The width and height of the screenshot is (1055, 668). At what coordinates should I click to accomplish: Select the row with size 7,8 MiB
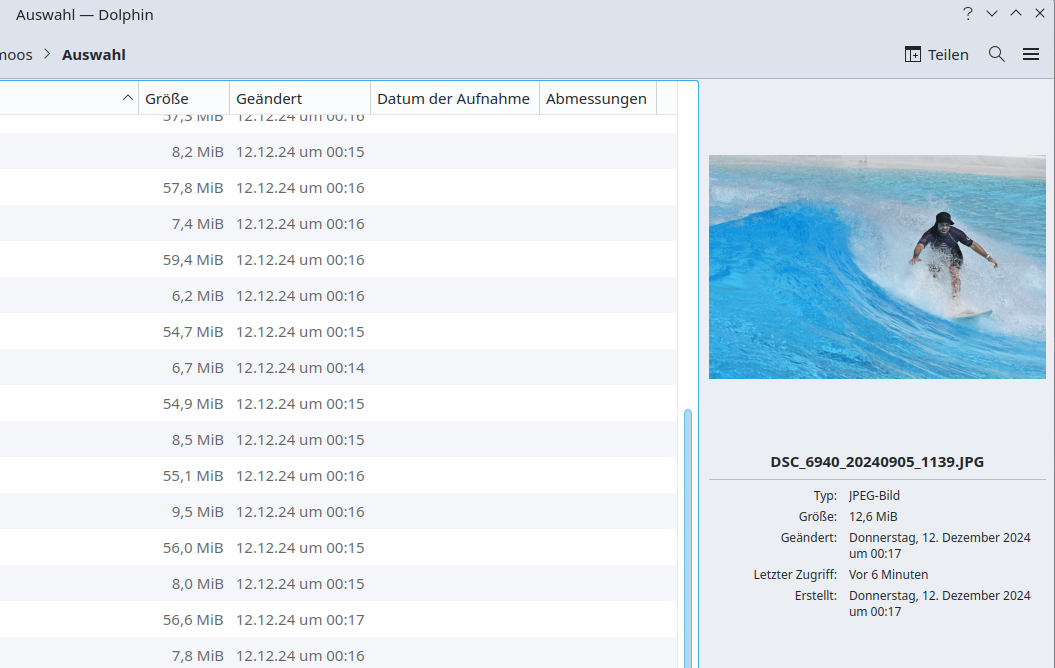click(x=338, y=654)
